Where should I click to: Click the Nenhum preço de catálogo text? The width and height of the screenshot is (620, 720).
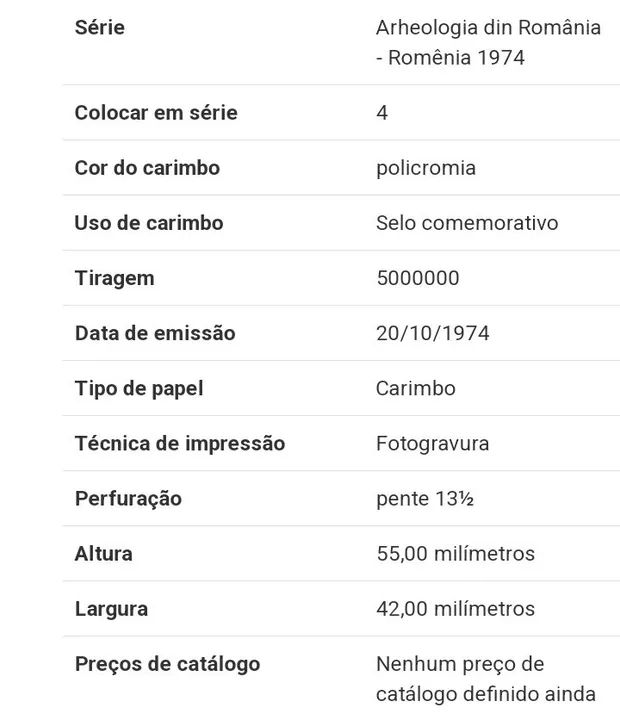[486, 678]
